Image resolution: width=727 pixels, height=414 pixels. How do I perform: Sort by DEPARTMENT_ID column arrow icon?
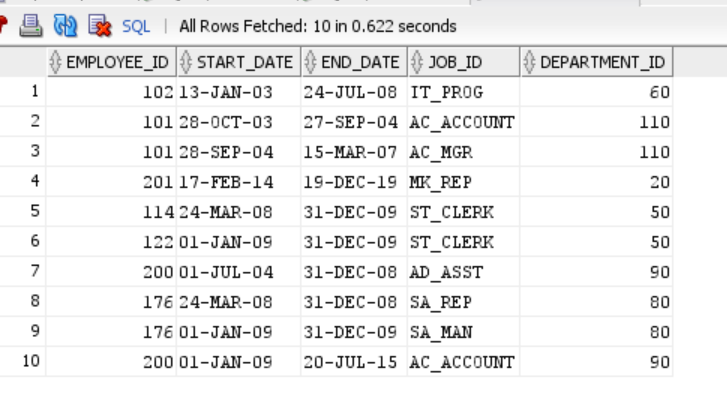(529, 62)
